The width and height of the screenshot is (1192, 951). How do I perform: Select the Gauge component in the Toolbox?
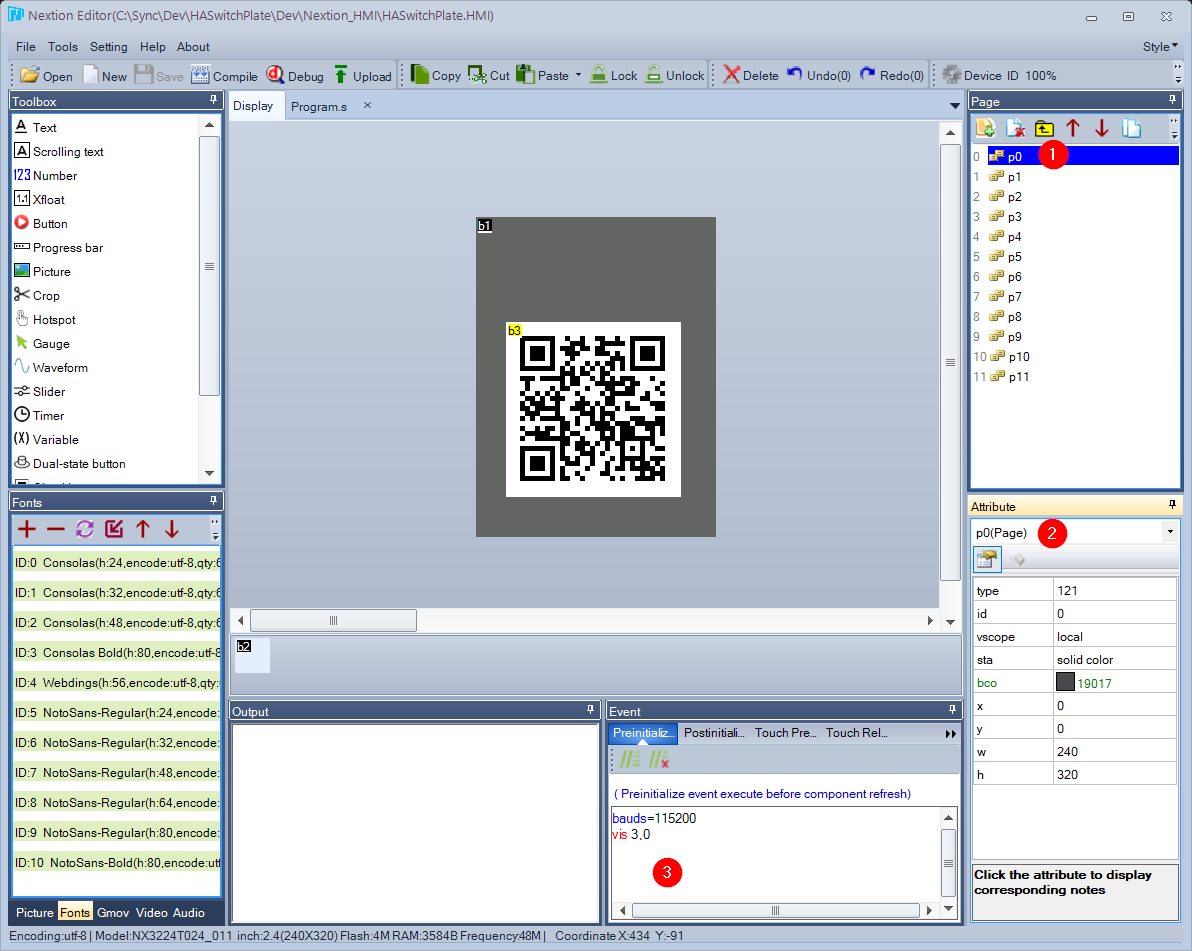[50, 344]
